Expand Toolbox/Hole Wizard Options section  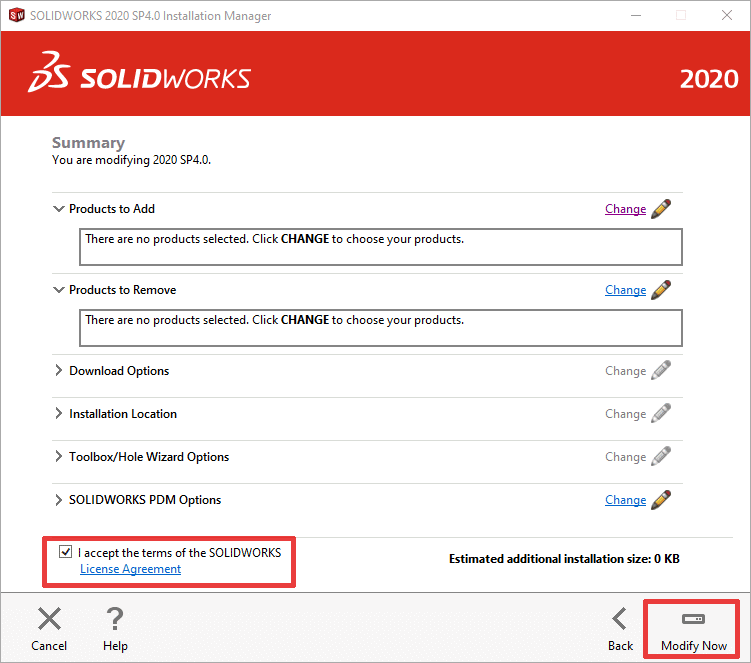pyautogui.click(x=58, y=456)
